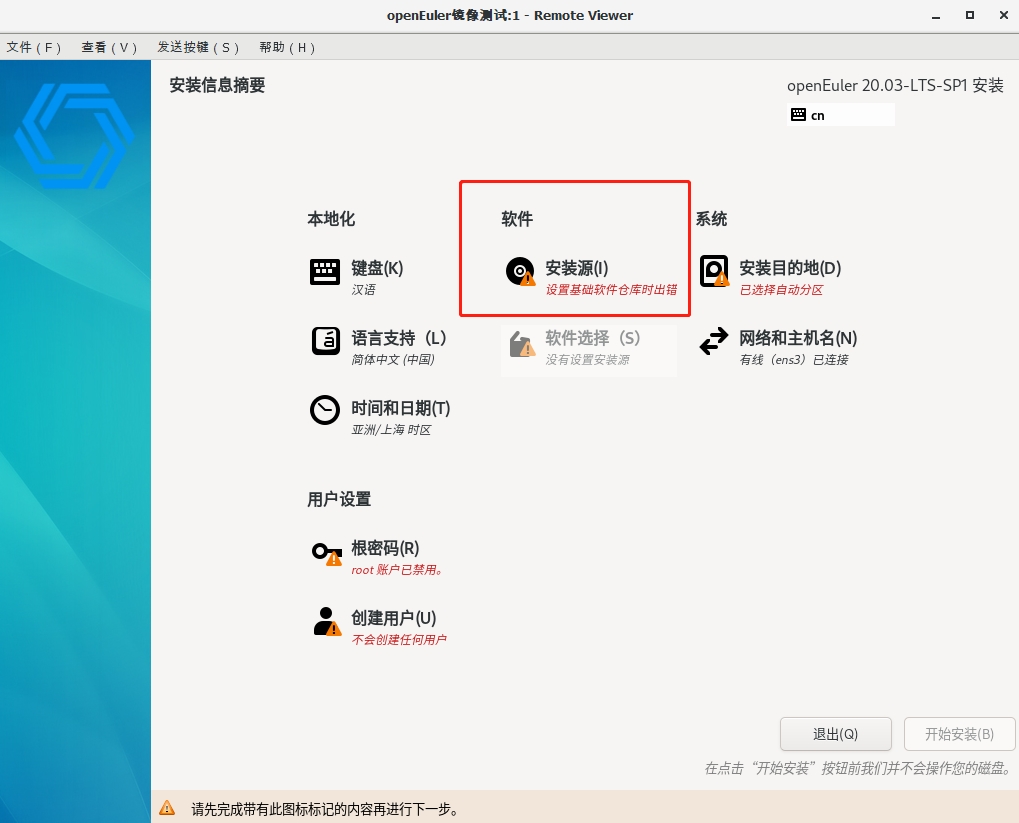Click the 根密码 key icon
The width and height of the screenshot is (1019, 823).
tap(326, 552)
